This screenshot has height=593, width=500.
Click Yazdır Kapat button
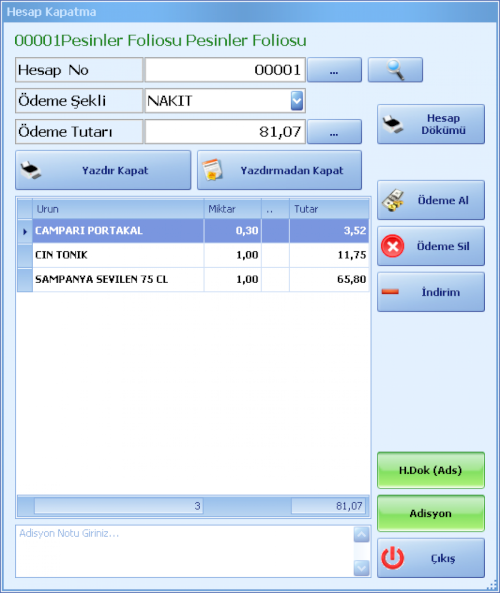pos(103,170)
